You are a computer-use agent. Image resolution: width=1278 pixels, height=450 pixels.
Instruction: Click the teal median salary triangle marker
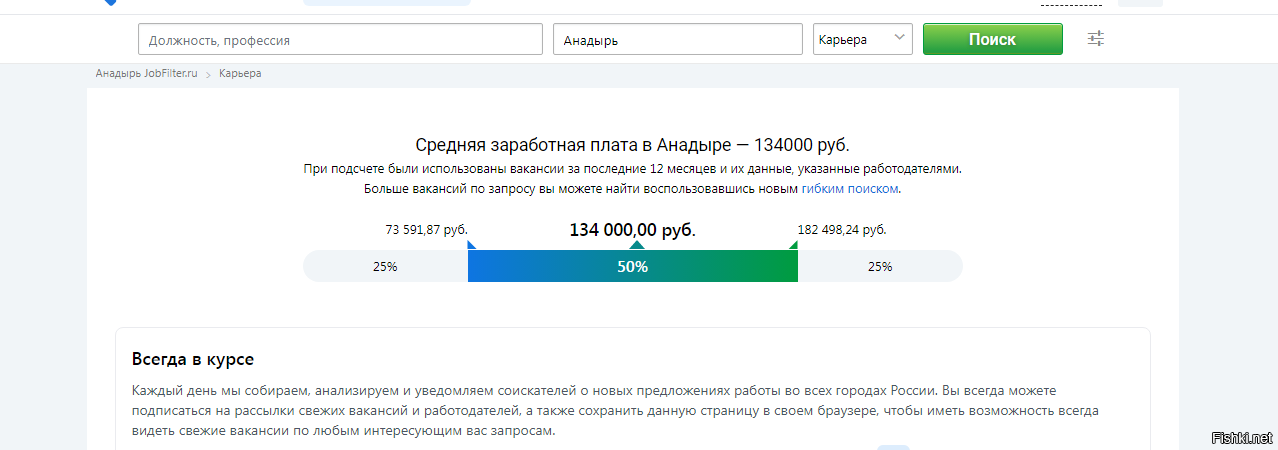click(637, 246)
